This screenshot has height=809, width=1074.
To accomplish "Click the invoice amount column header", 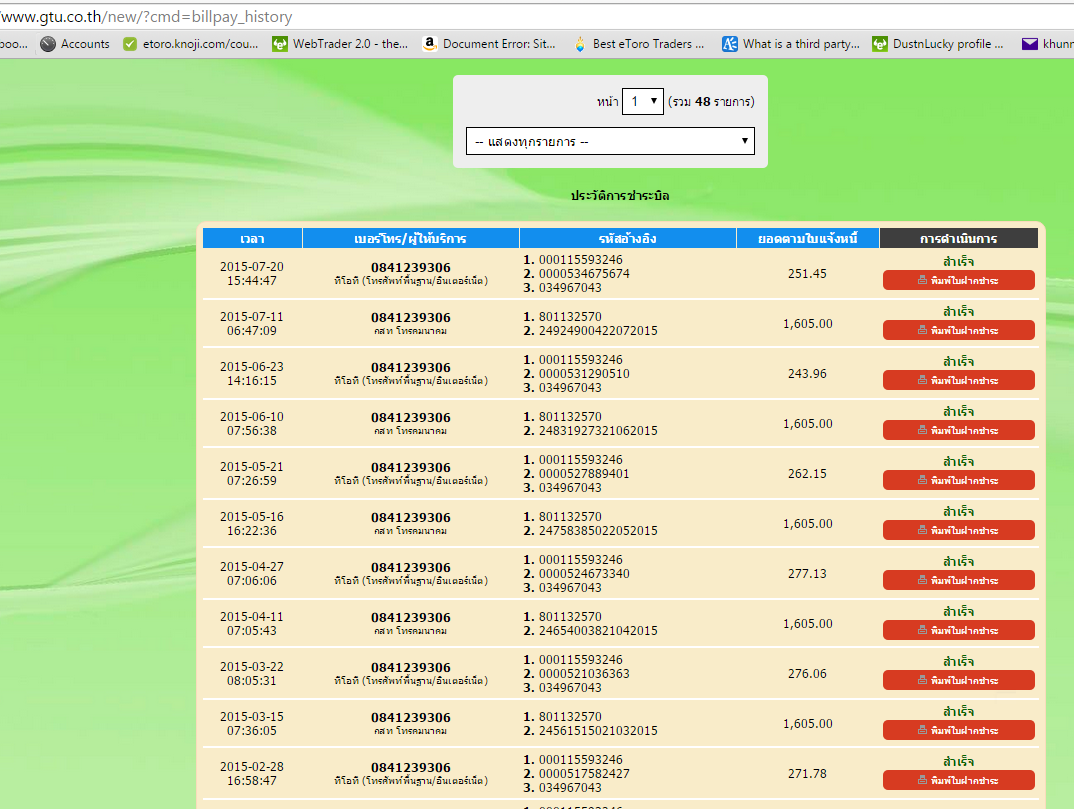I will [808, 238].
